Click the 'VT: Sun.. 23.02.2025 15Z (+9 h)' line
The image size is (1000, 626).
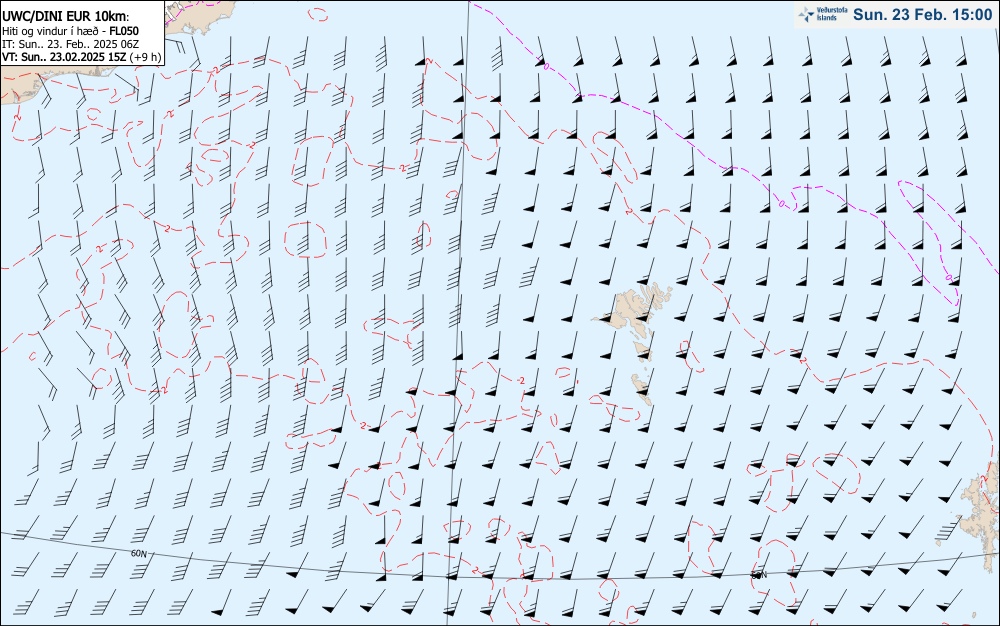tap(81, 57)
